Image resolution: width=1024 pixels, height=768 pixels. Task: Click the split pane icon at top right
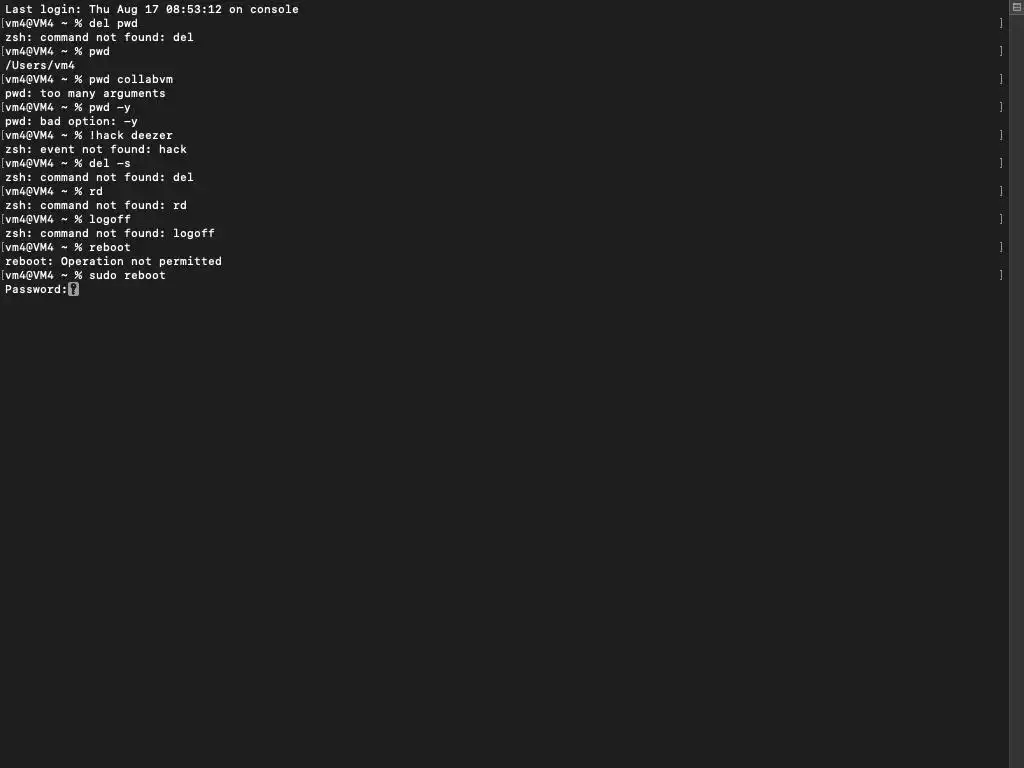1017,7
